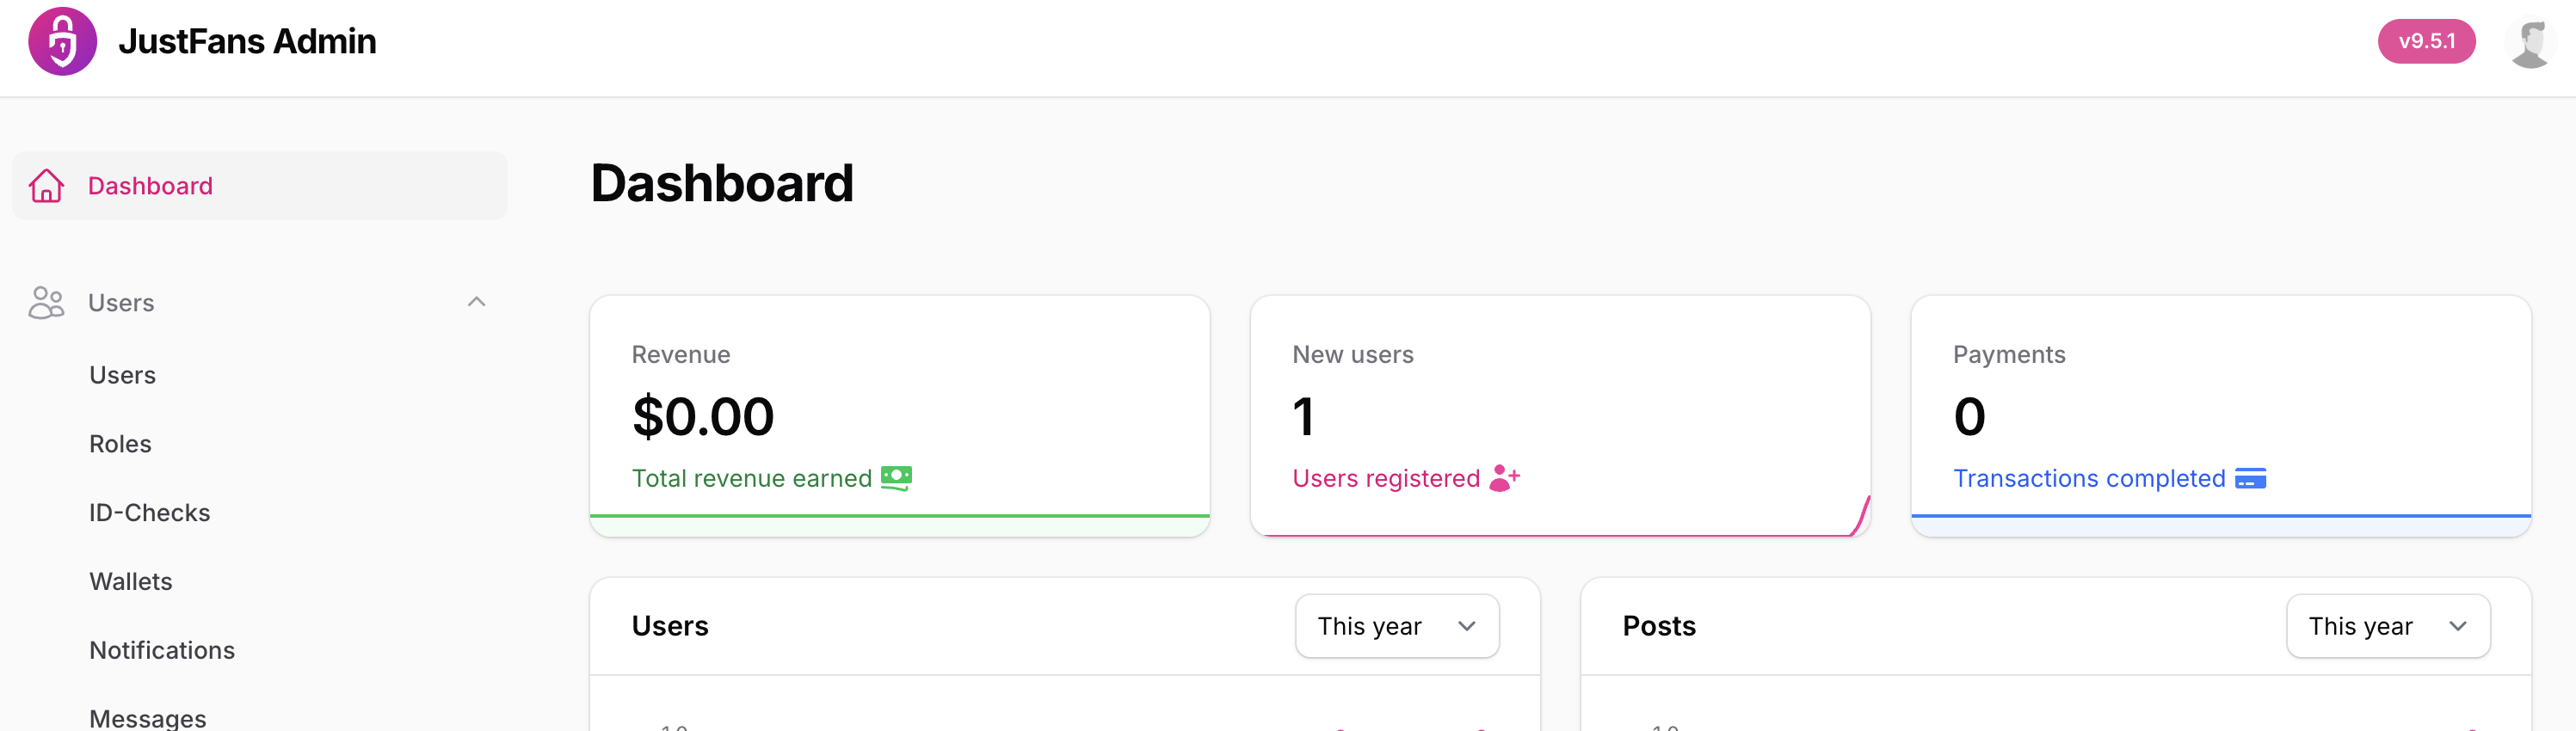Open the Roles submenu item
Viewport: 2576px width, 731px height.
coord(120,444)
